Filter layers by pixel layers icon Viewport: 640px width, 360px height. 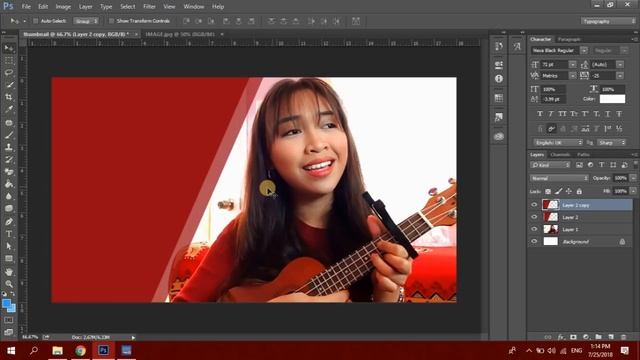(579, 165)
